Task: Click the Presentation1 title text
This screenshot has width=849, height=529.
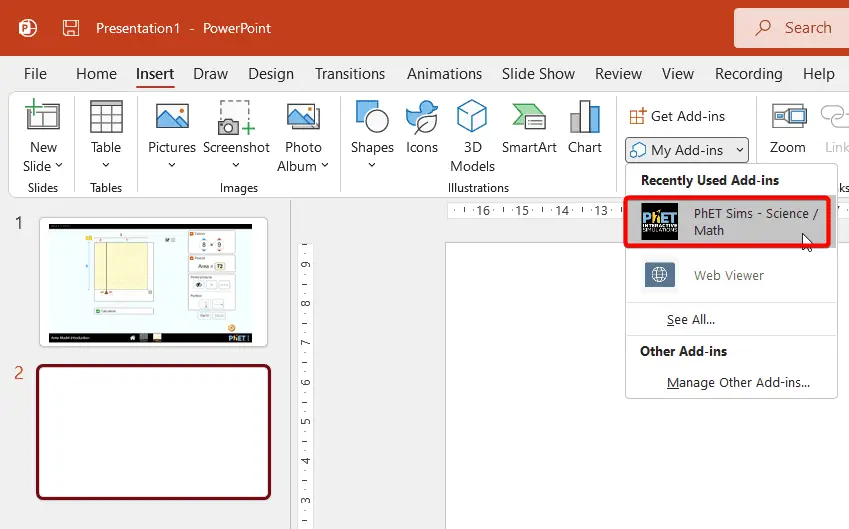Action: (138, 28)
